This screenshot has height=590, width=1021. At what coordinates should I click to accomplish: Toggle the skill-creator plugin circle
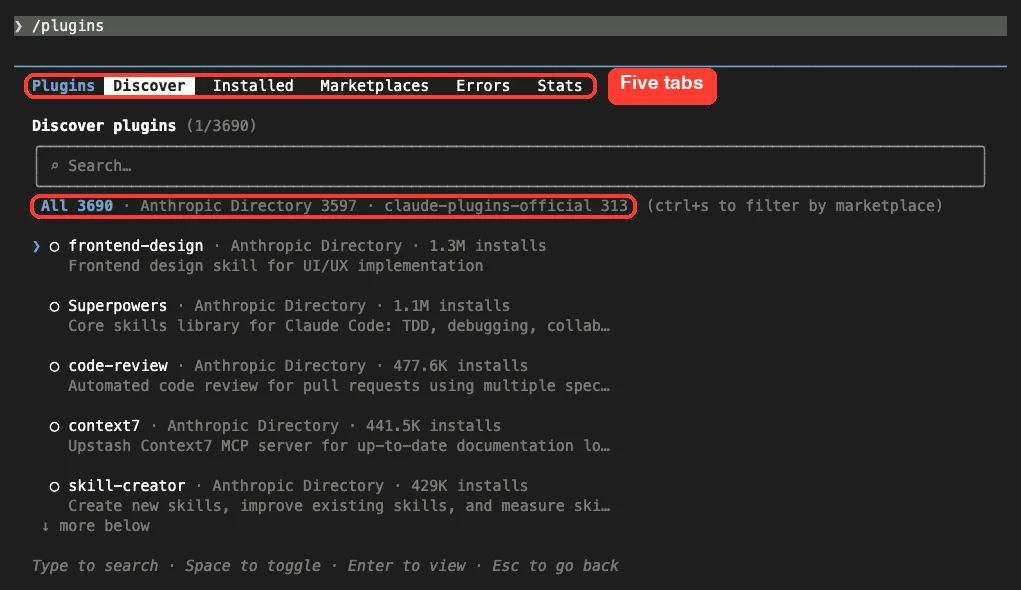pyautogui.click(x=55, y=486)
